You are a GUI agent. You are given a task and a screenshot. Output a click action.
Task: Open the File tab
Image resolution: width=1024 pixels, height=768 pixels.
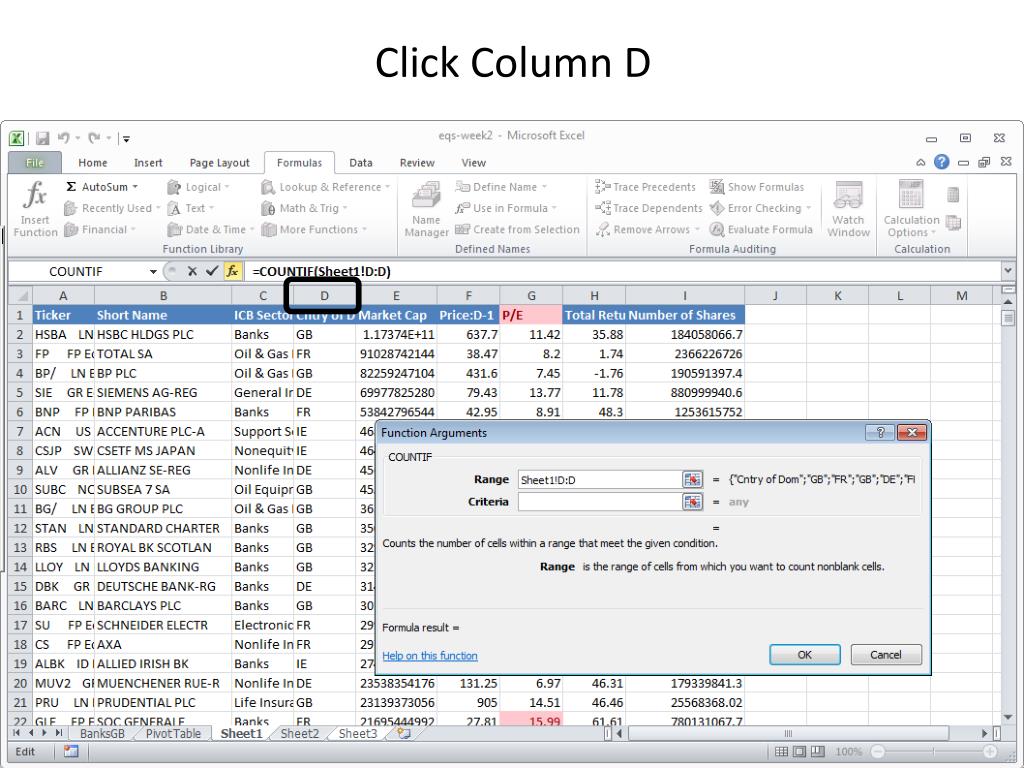point(35,163)
